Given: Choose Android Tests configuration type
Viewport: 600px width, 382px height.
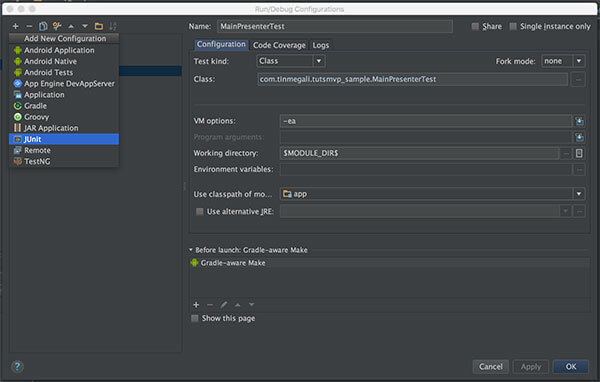Looking at the screenshot, I should 64,72.
